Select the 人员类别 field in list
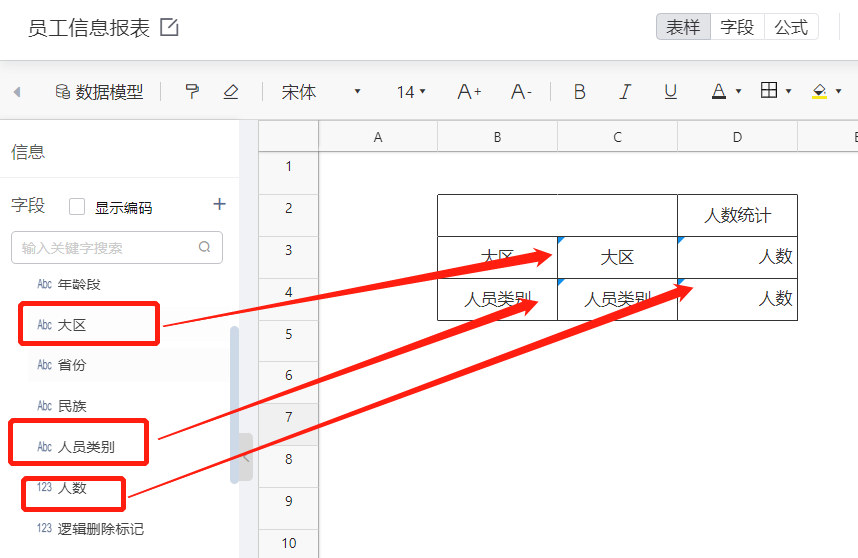The image size is (858, 558). coord(76,447)
